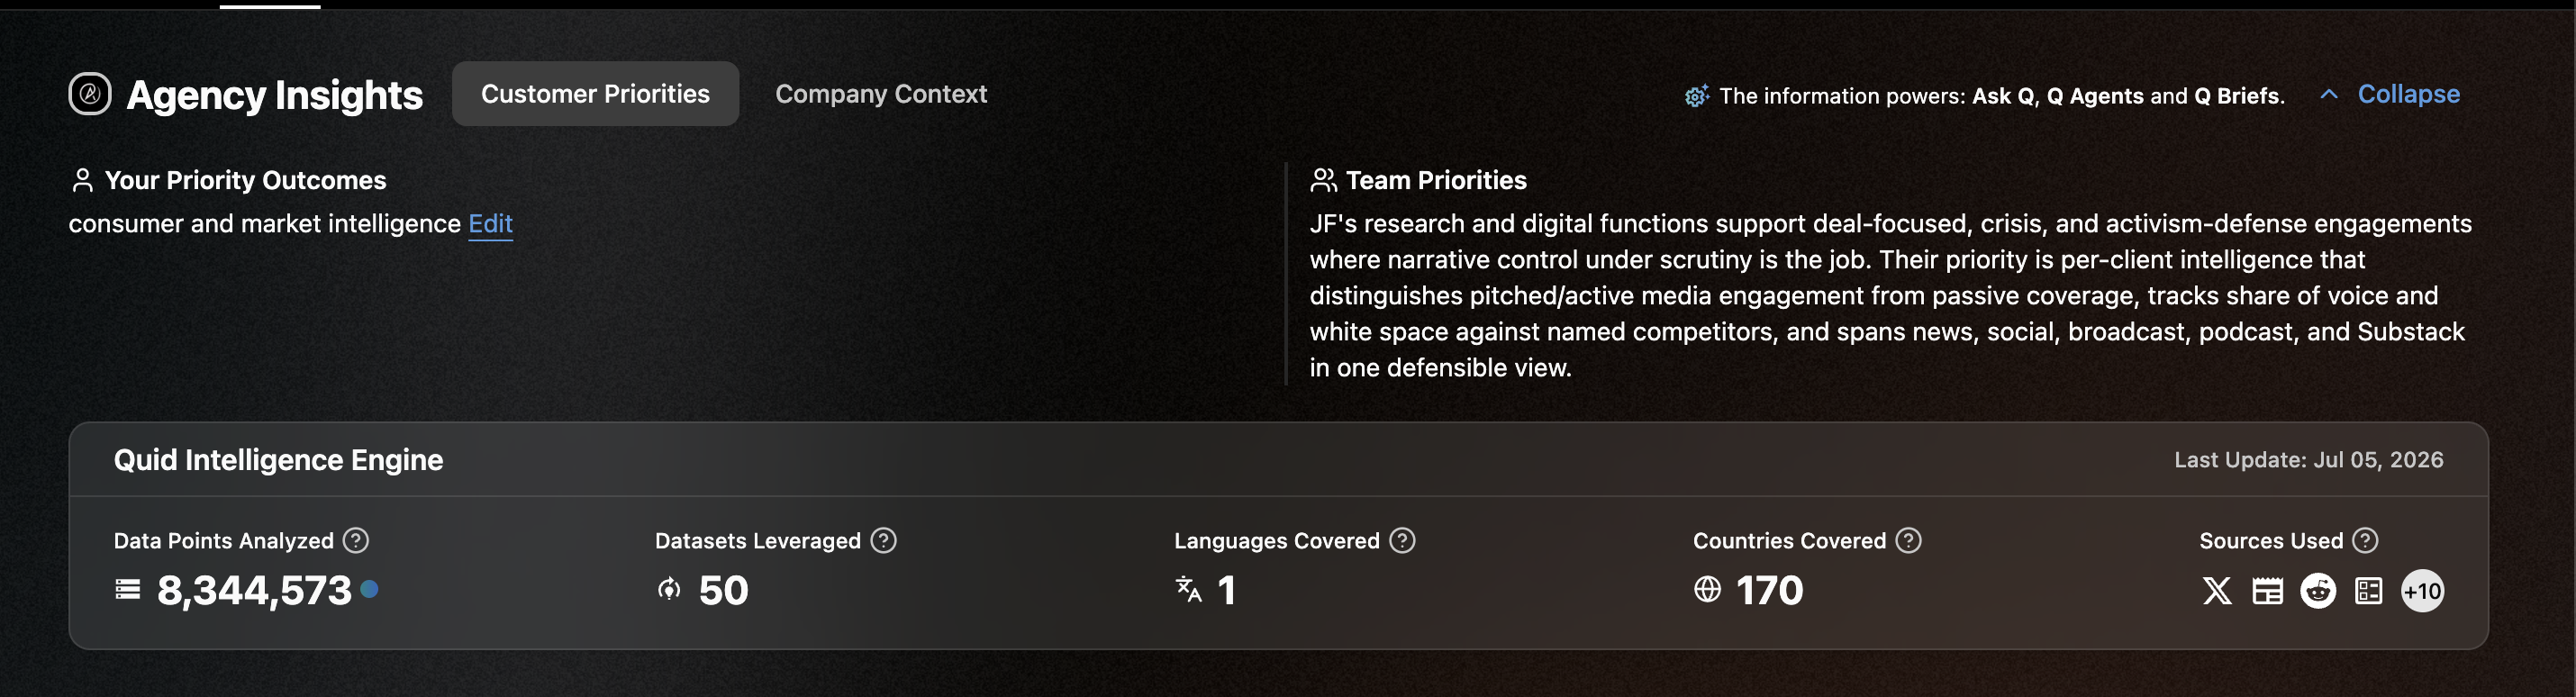Open the X (Twitter) source icon
The height and width of the screenshot is (697, 2576).
(2217, 591)
